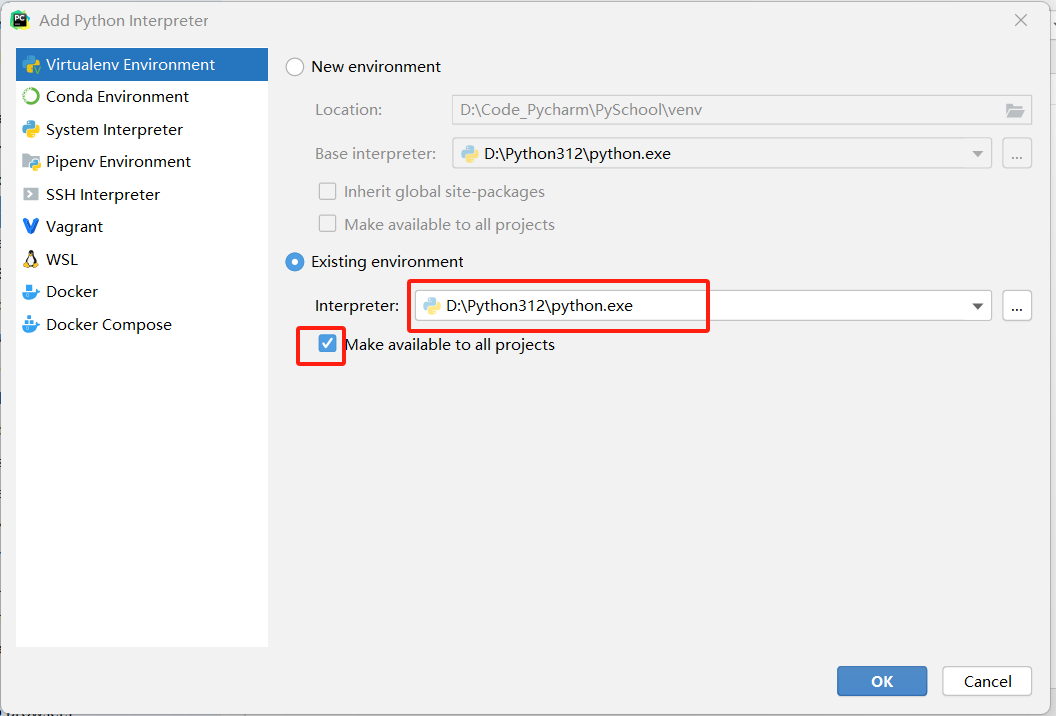The width and height of the screenshot is (1056, 716).
Task: Click the Vagrant V icon
Action: pos(31,227)
